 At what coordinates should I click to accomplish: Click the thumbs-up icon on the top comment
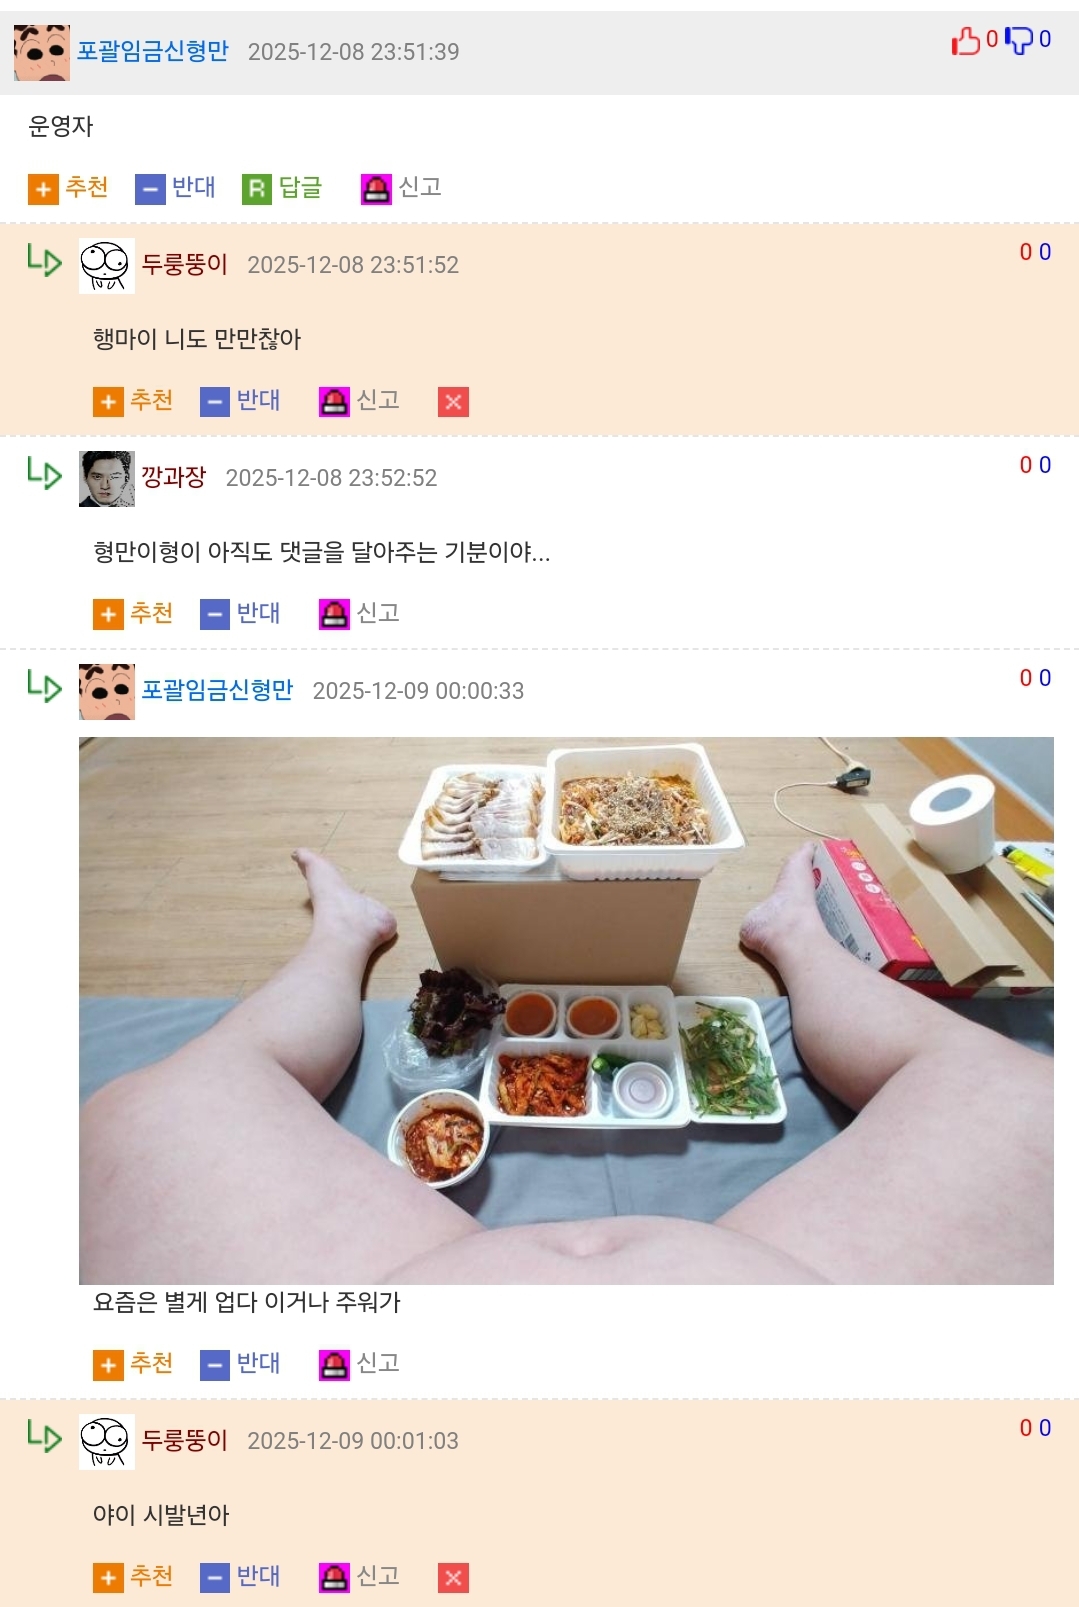[x=966, y=40]
